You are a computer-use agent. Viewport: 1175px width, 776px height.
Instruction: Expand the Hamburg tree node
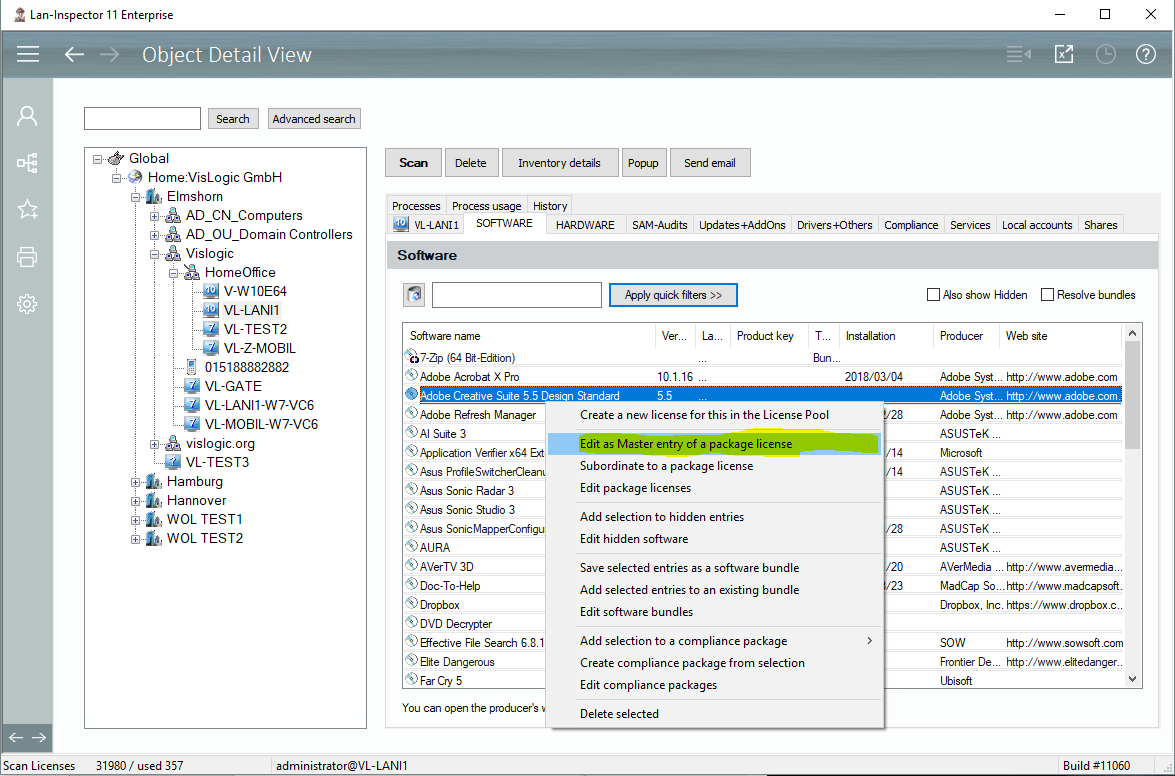point(136,482)
